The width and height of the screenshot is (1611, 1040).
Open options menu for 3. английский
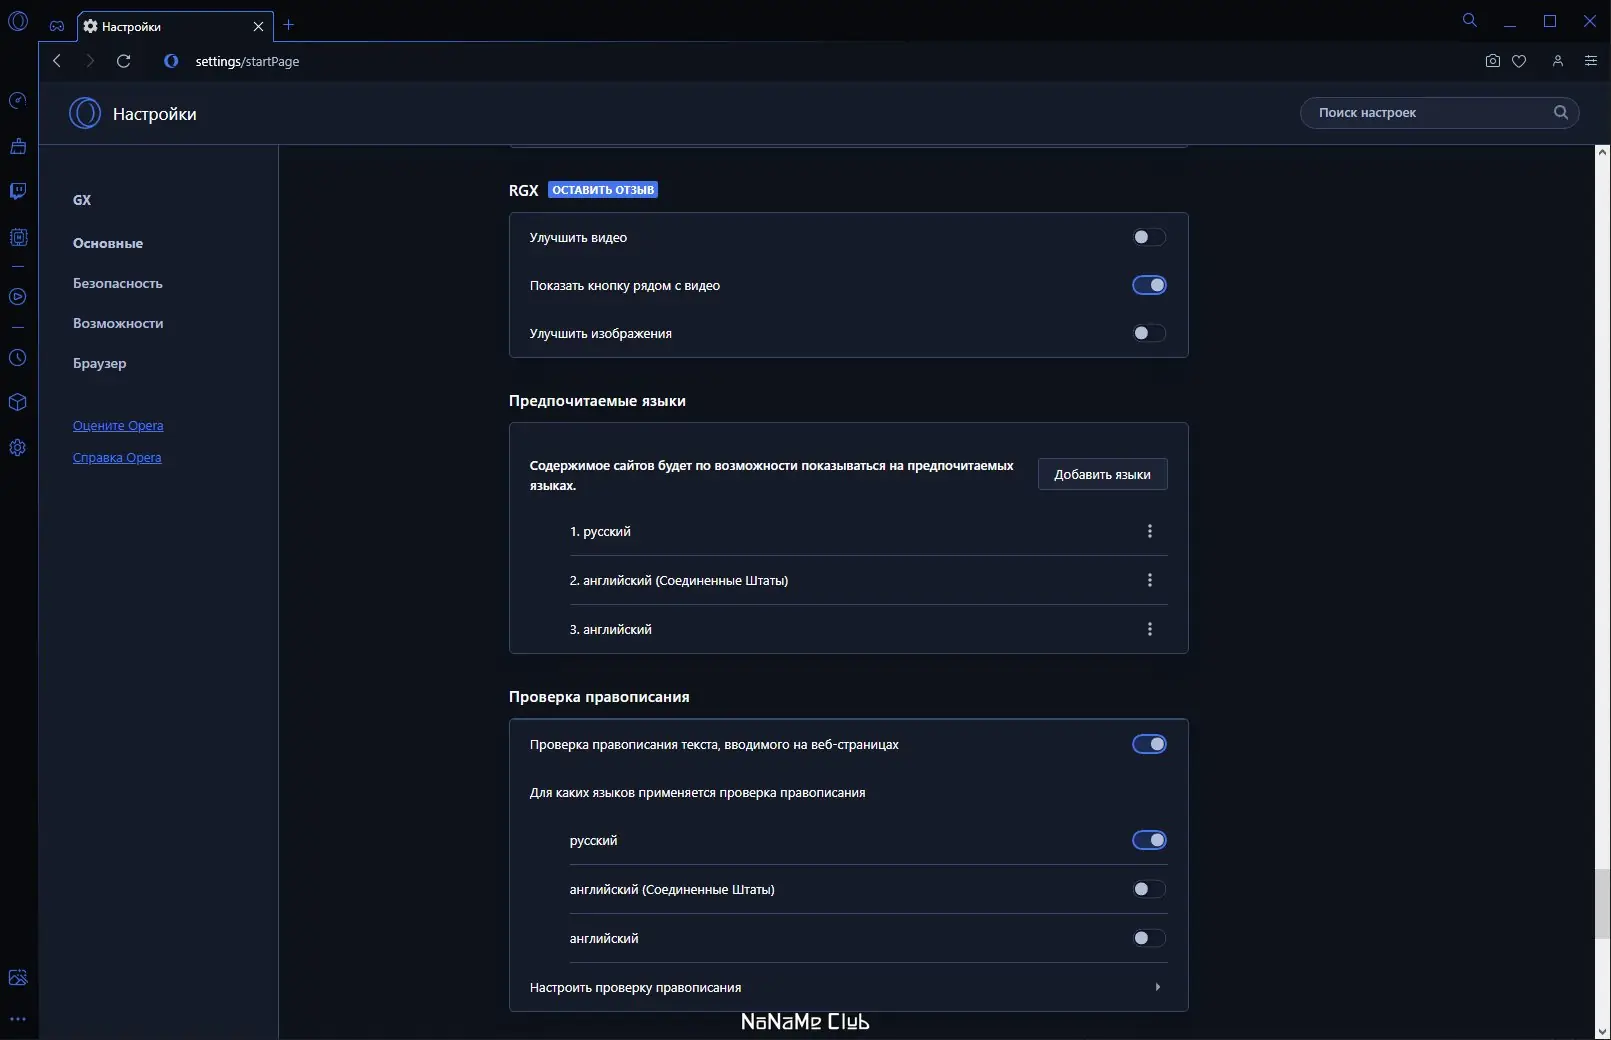1150,629
